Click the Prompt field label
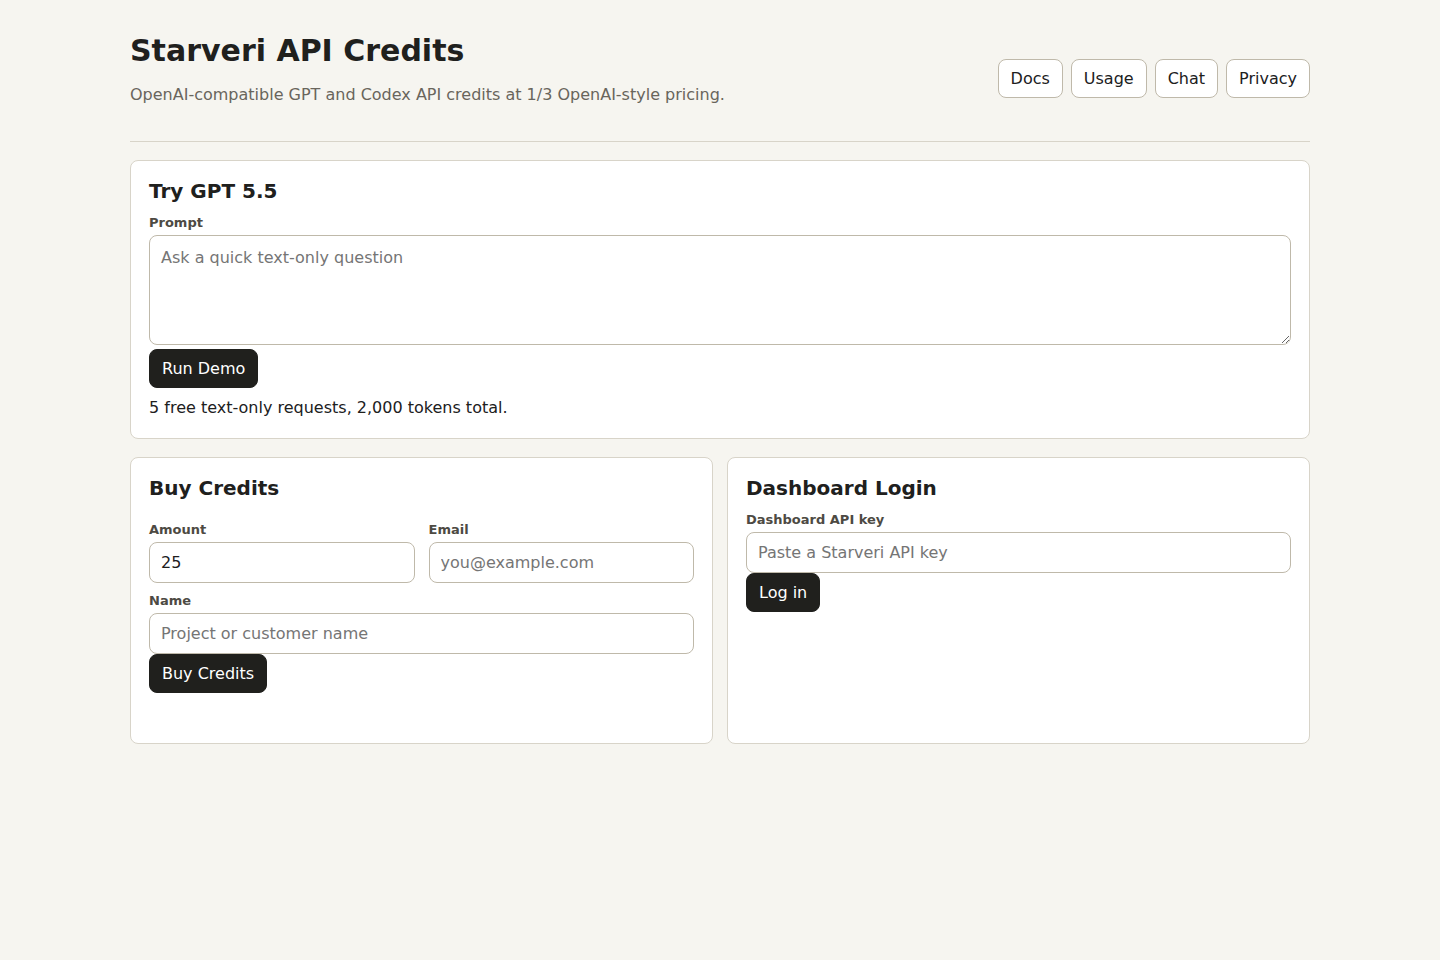 tap(176, 222)
